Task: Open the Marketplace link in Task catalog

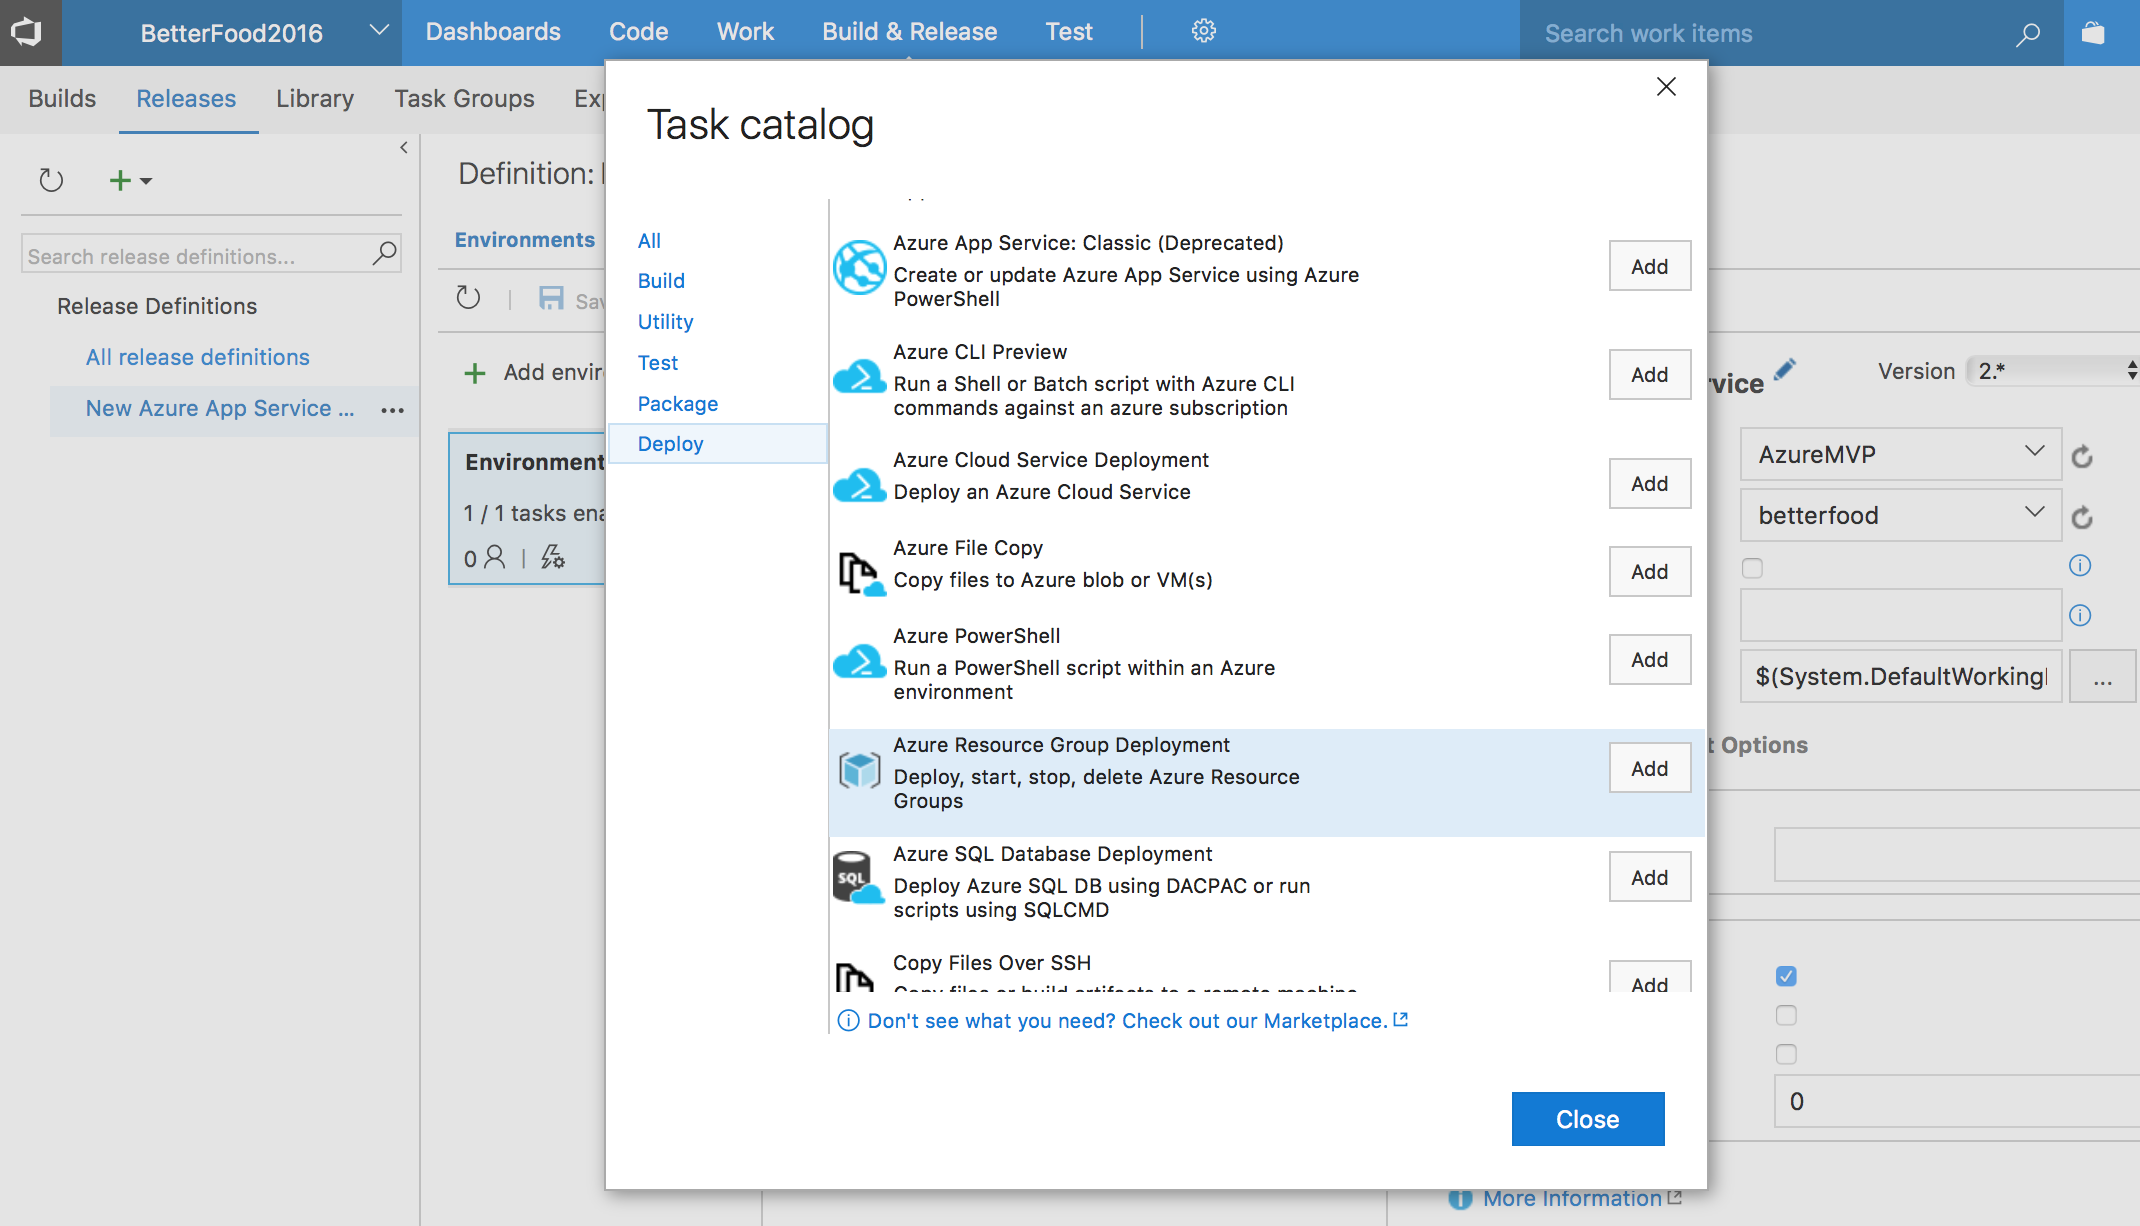Action: pyautogui.click(x=1127, y=1021)
